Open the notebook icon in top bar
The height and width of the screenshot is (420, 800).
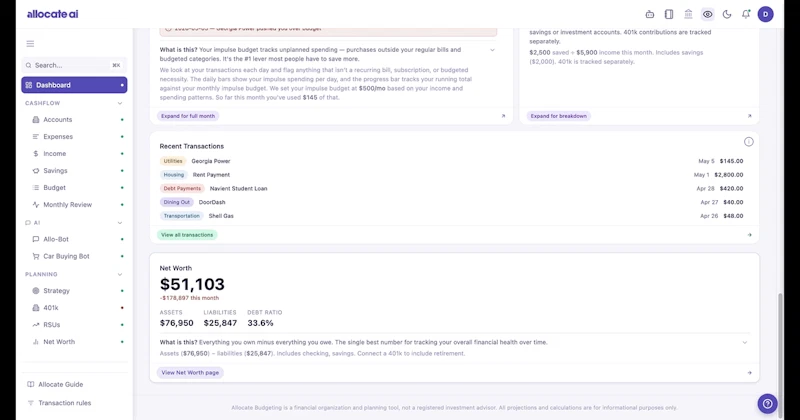pos(669,14)
